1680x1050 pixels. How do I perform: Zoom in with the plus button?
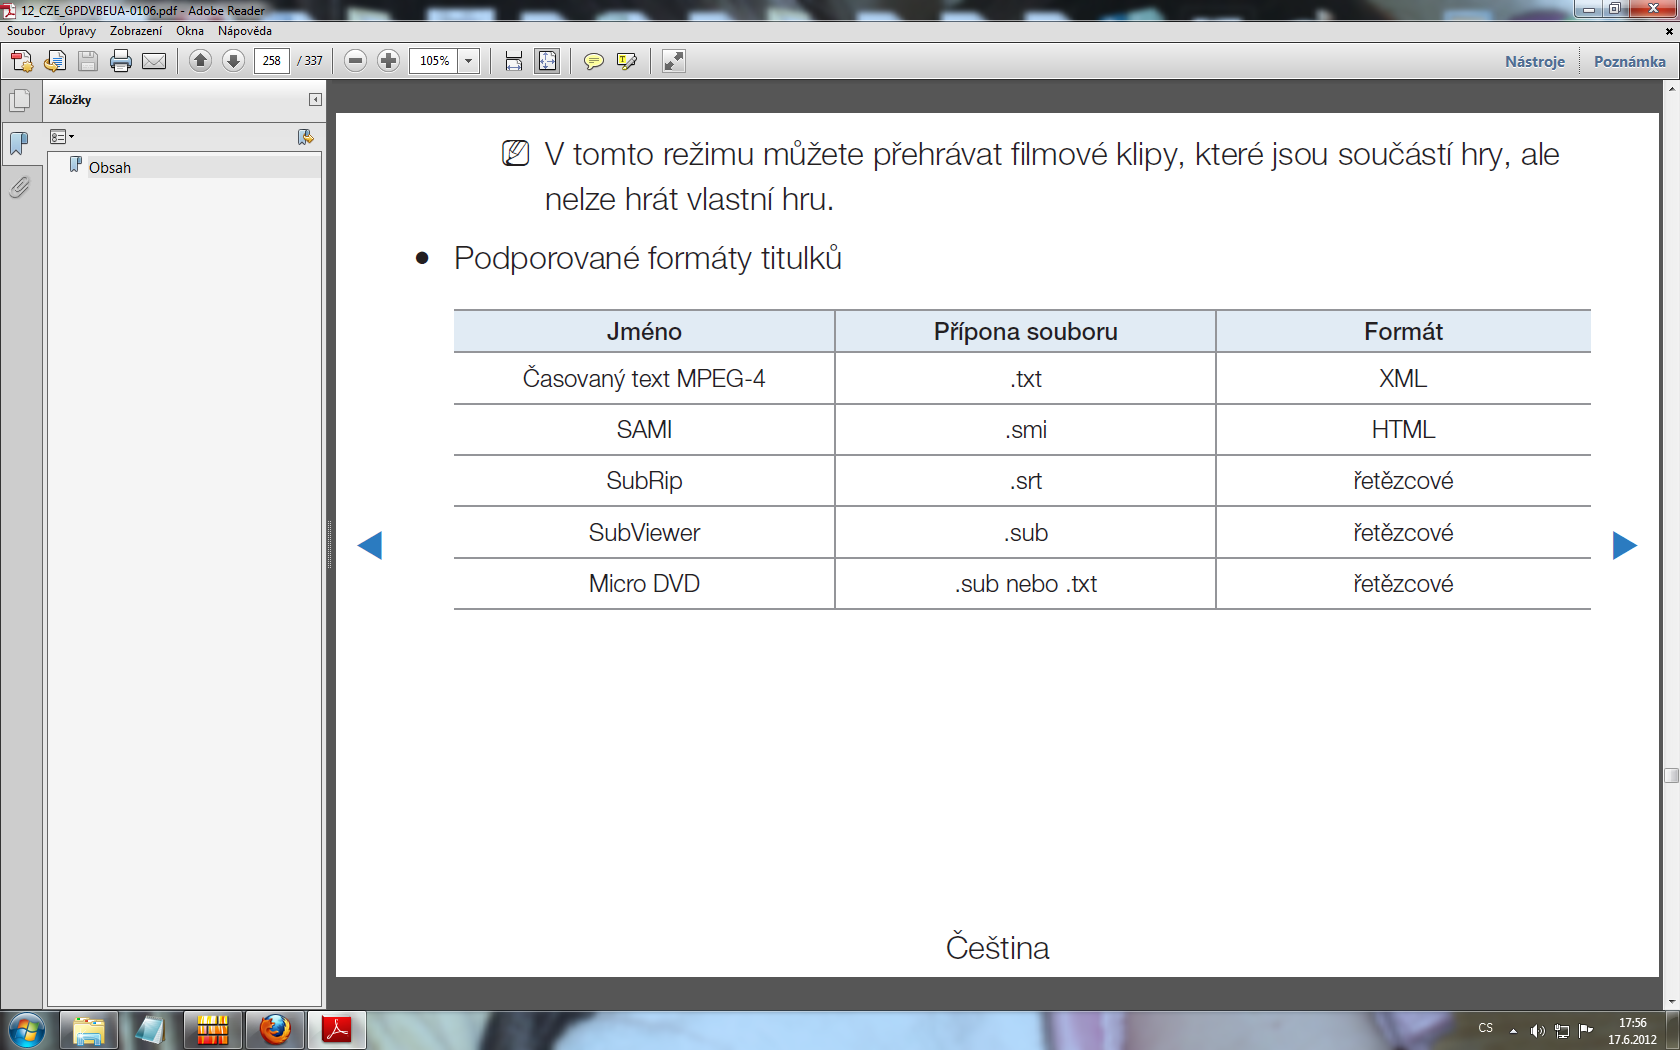389,61
